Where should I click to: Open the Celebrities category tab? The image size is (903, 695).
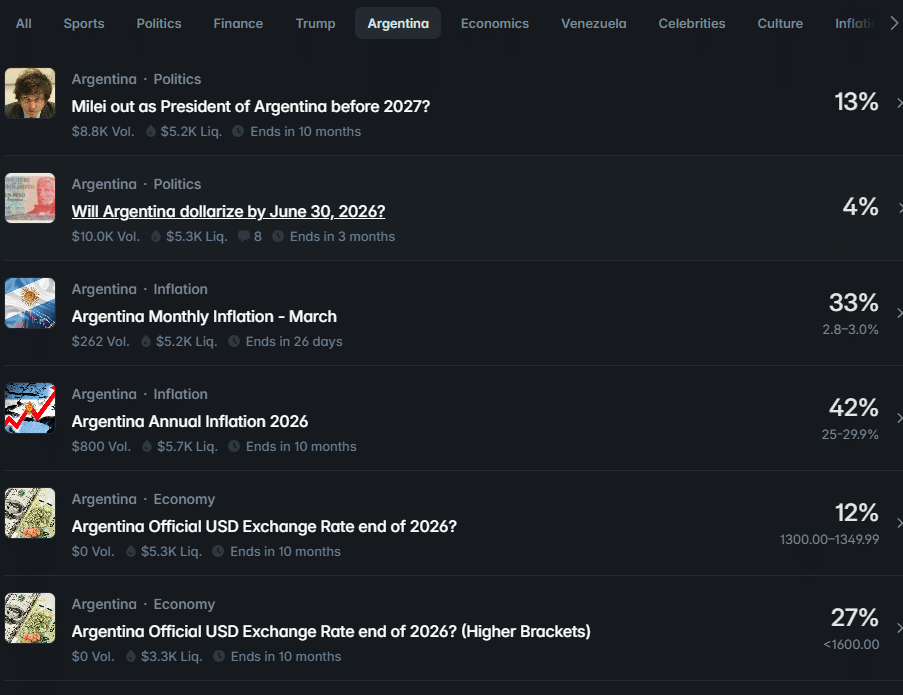coord(691,23)
